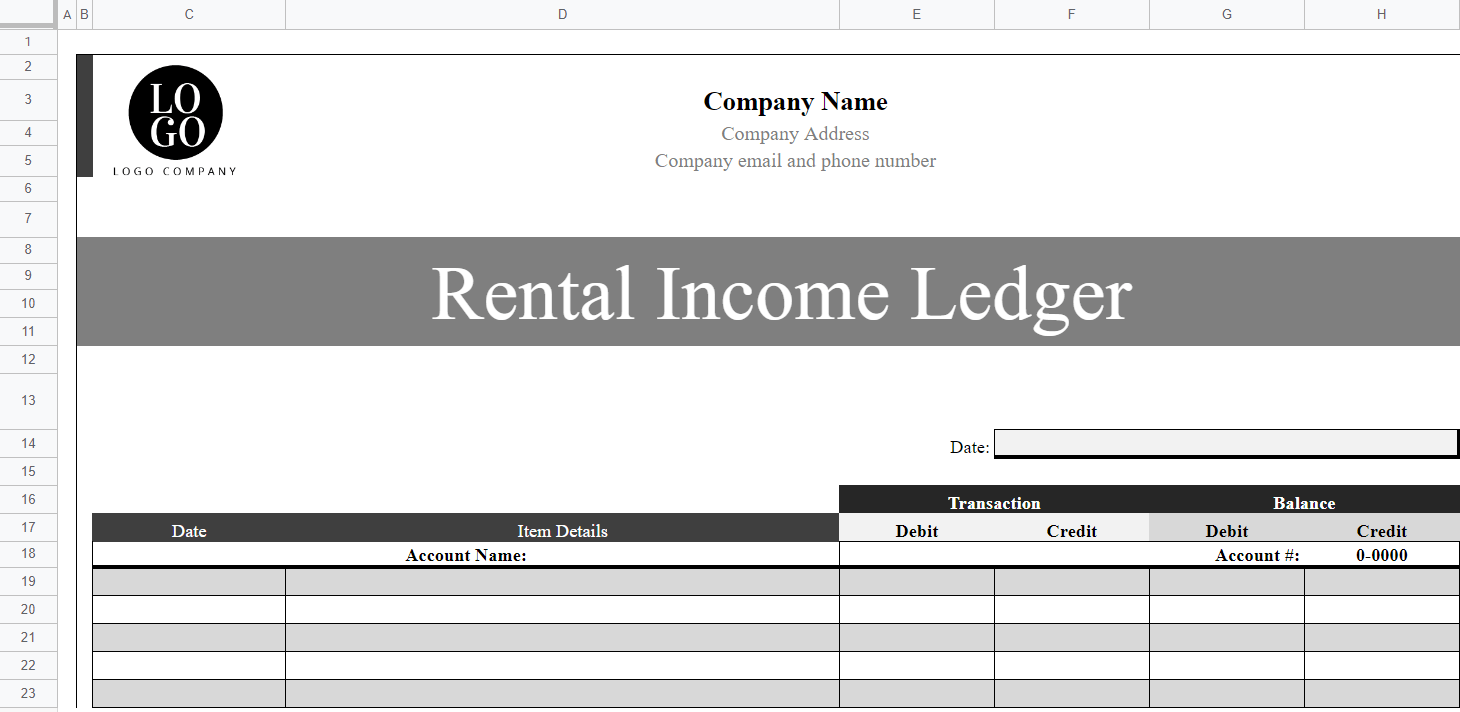
Task: Click Company email and phone number text
Action: pos(795,161)
